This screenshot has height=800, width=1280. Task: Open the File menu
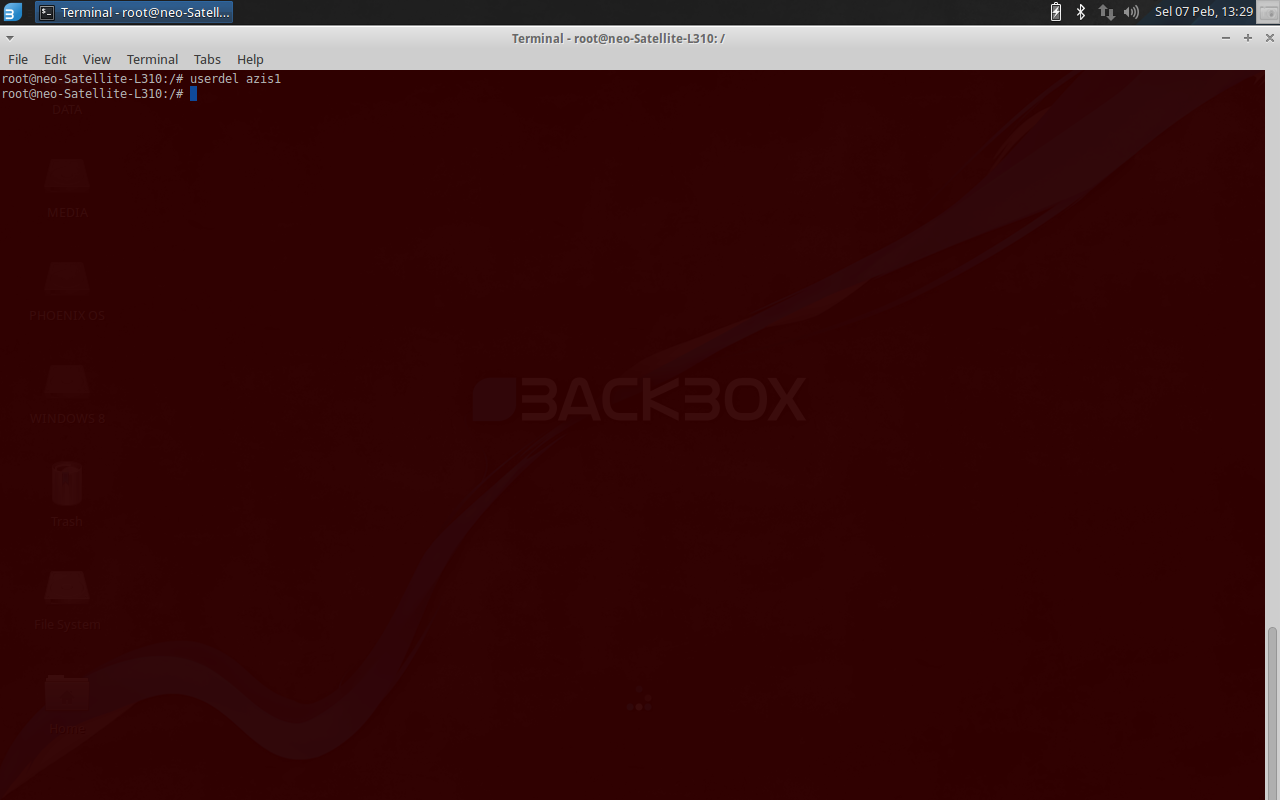pyautogui.click(x=18, y=59)
